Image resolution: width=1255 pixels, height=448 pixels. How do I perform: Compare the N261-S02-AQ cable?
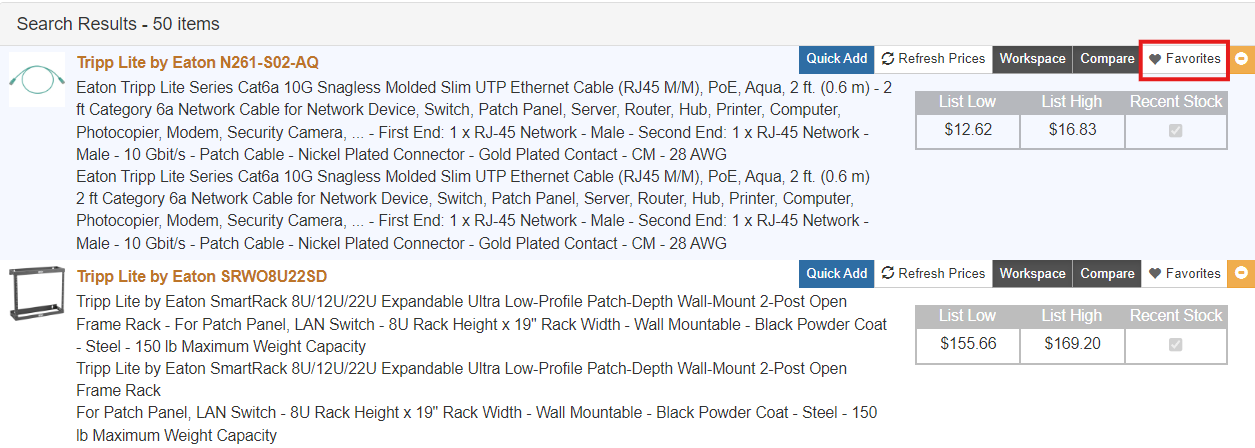coord(1107,59)
